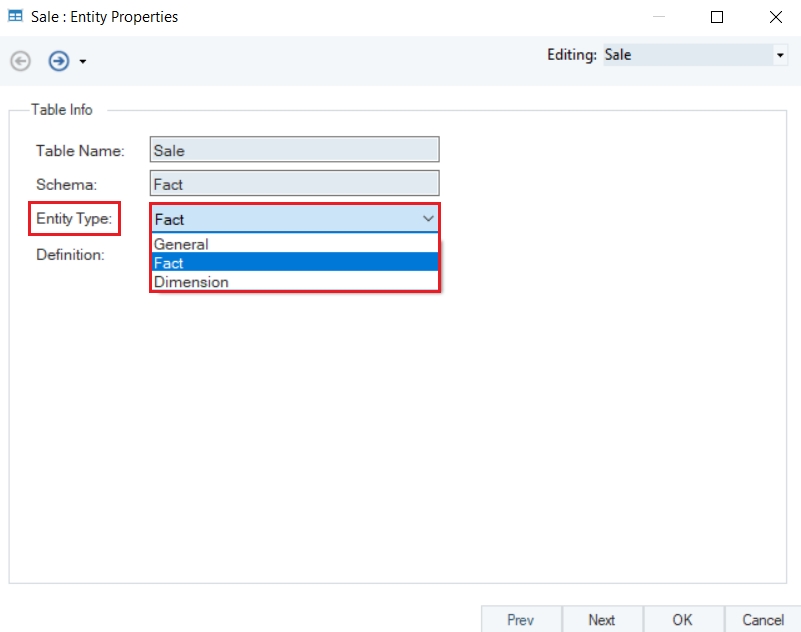Click the Next button
The image size is (801, 632).
click(602, 620)
